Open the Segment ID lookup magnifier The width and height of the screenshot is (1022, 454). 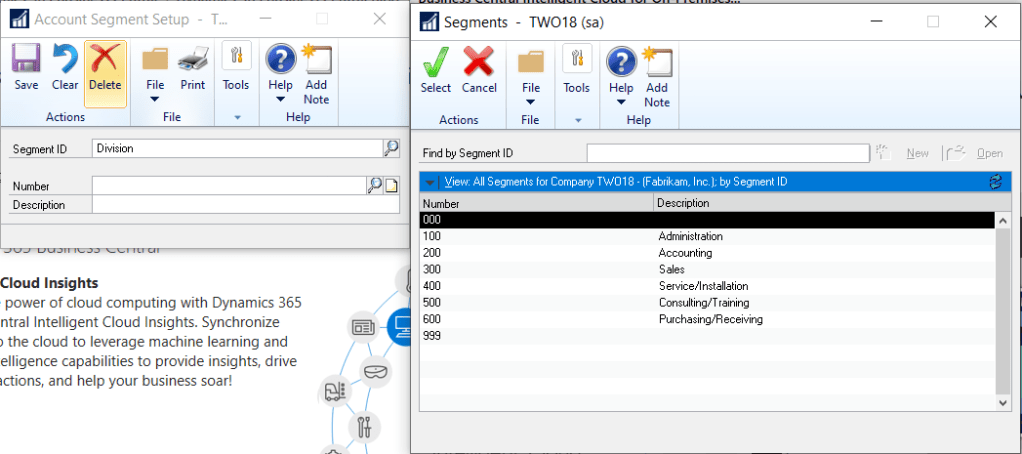click(391, 148)
